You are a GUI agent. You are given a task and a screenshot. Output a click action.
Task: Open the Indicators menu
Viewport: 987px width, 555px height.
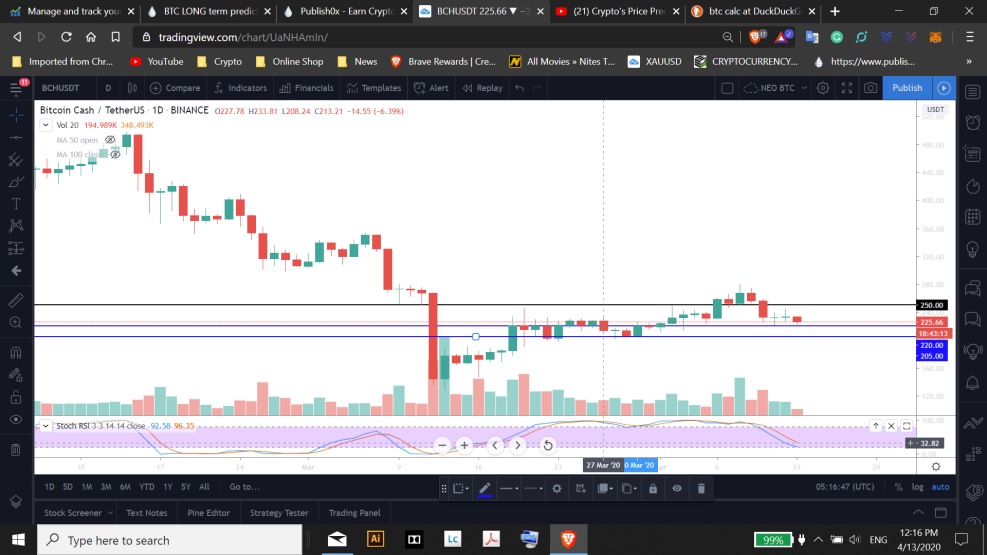click(240, 88)
